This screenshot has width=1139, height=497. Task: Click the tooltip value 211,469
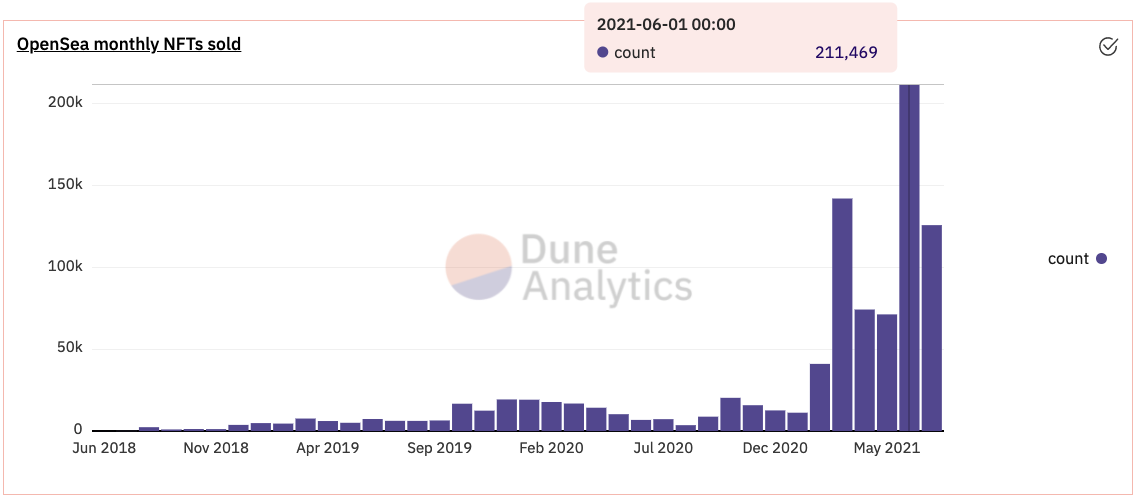point(846,52)
